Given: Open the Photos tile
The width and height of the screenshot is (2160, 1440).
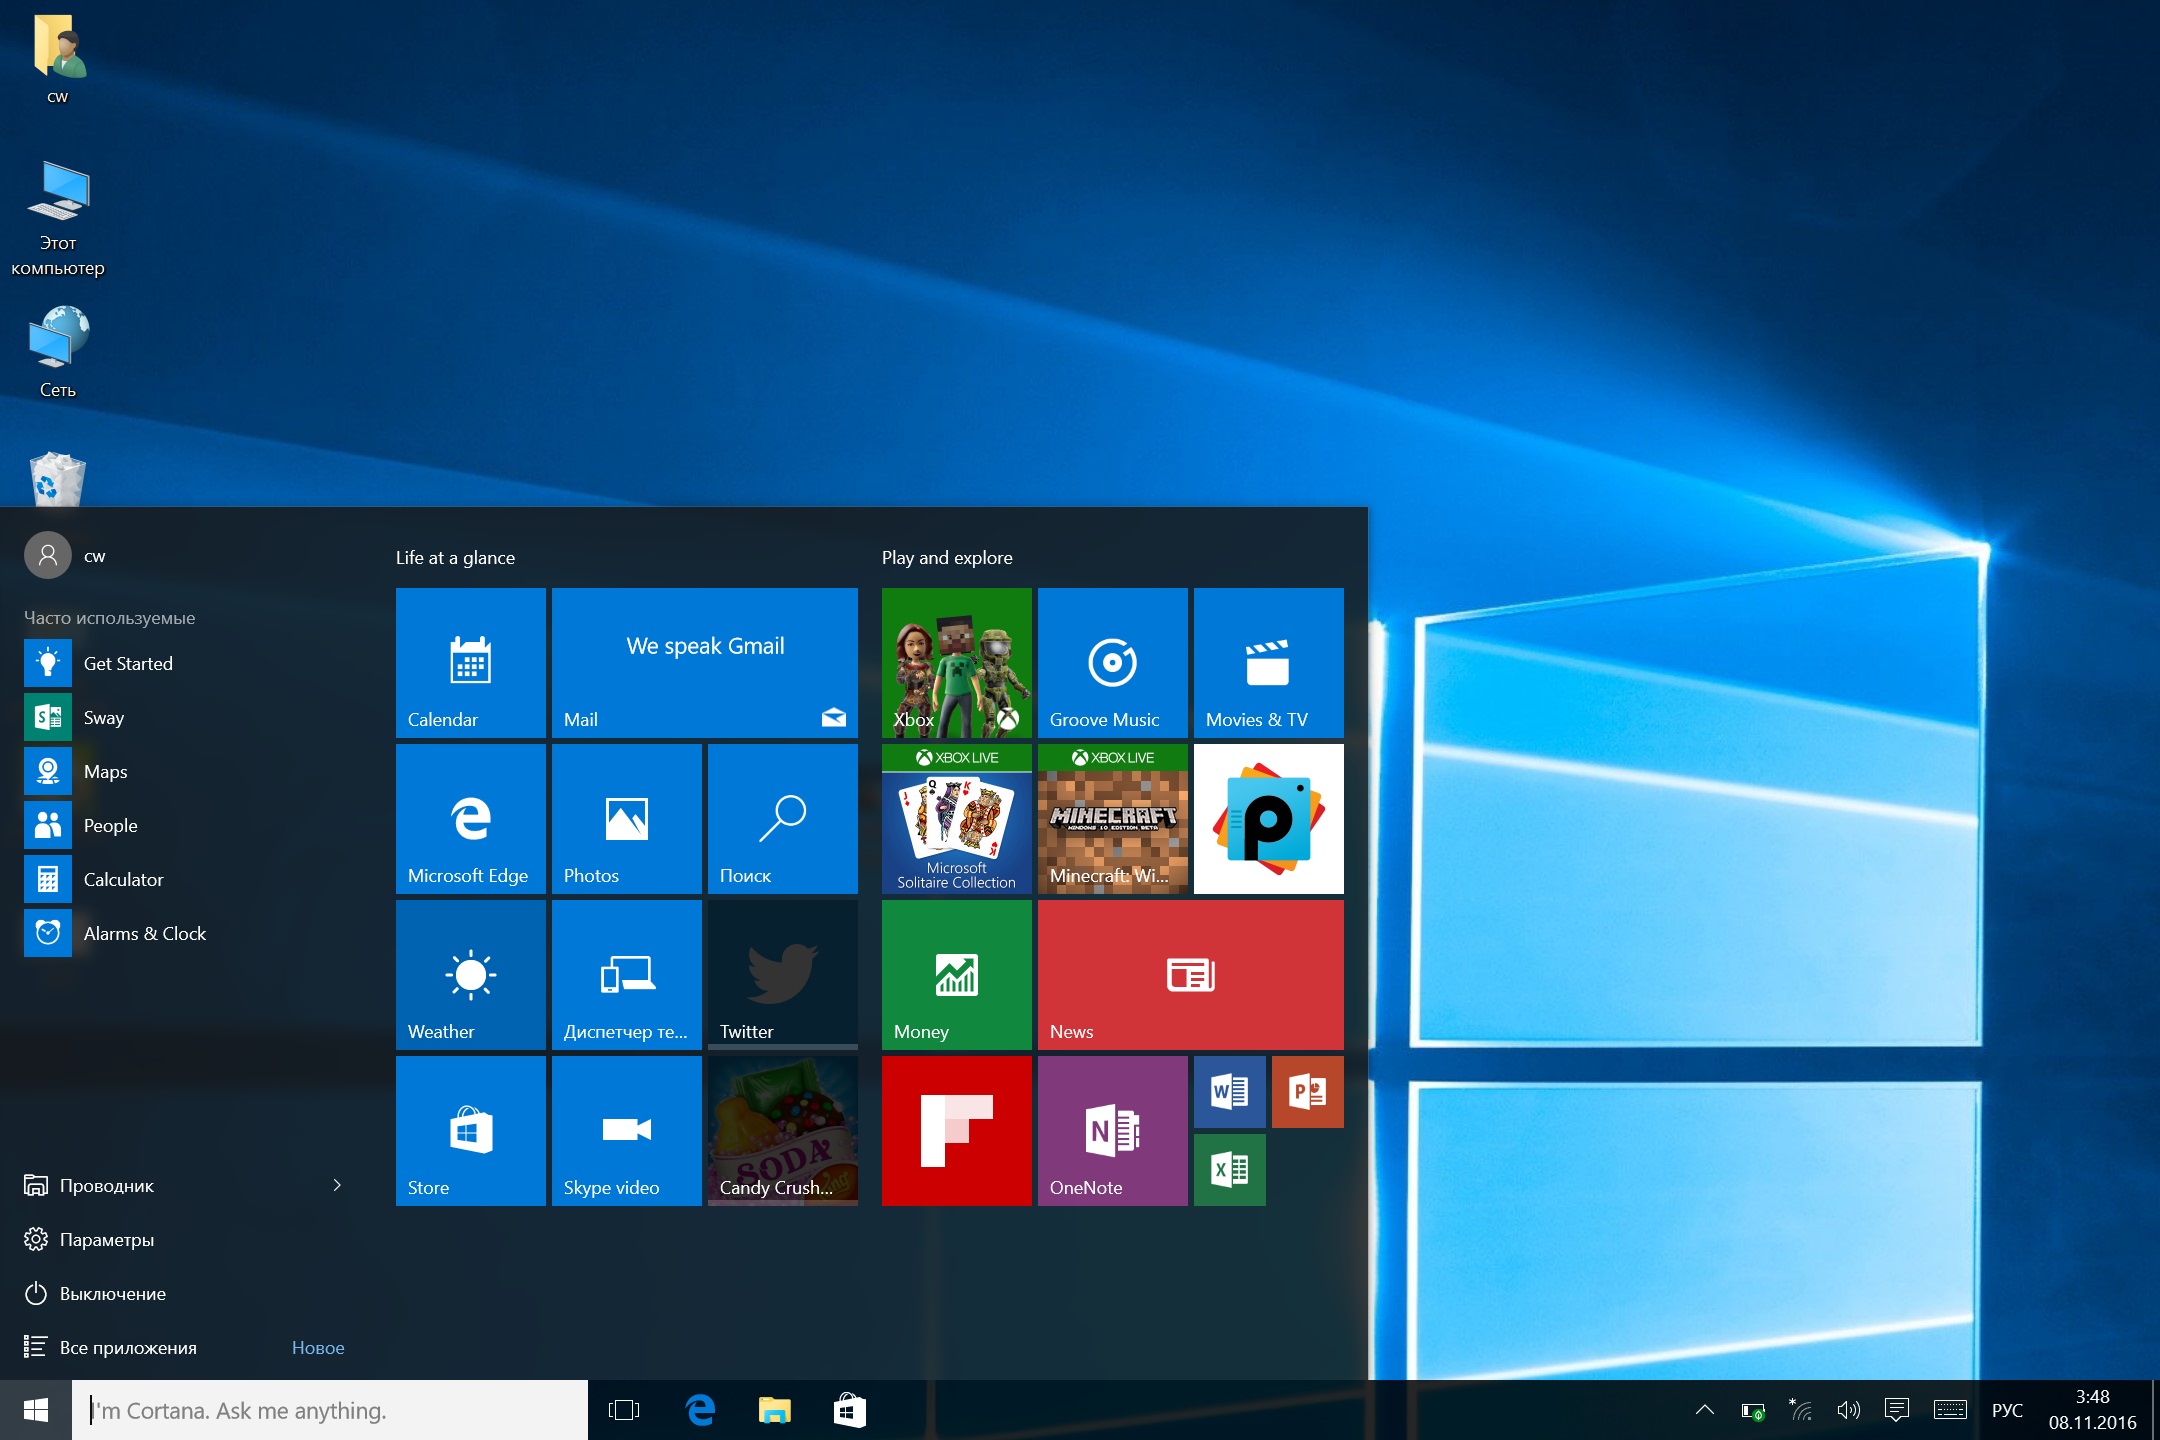Looking at the screenshot, I should (626, 818).
